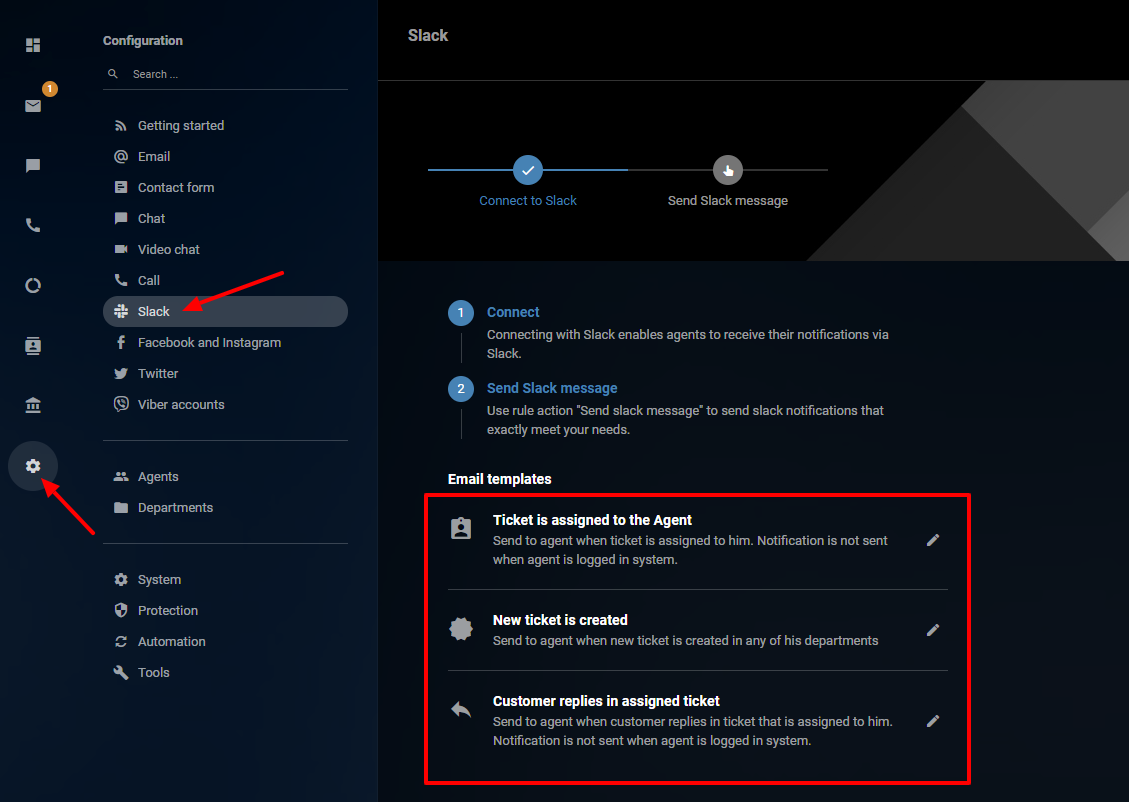This screenshot has width=1129, height=802.
Task: Open Getting started in configuration menu
Action: 225,125
